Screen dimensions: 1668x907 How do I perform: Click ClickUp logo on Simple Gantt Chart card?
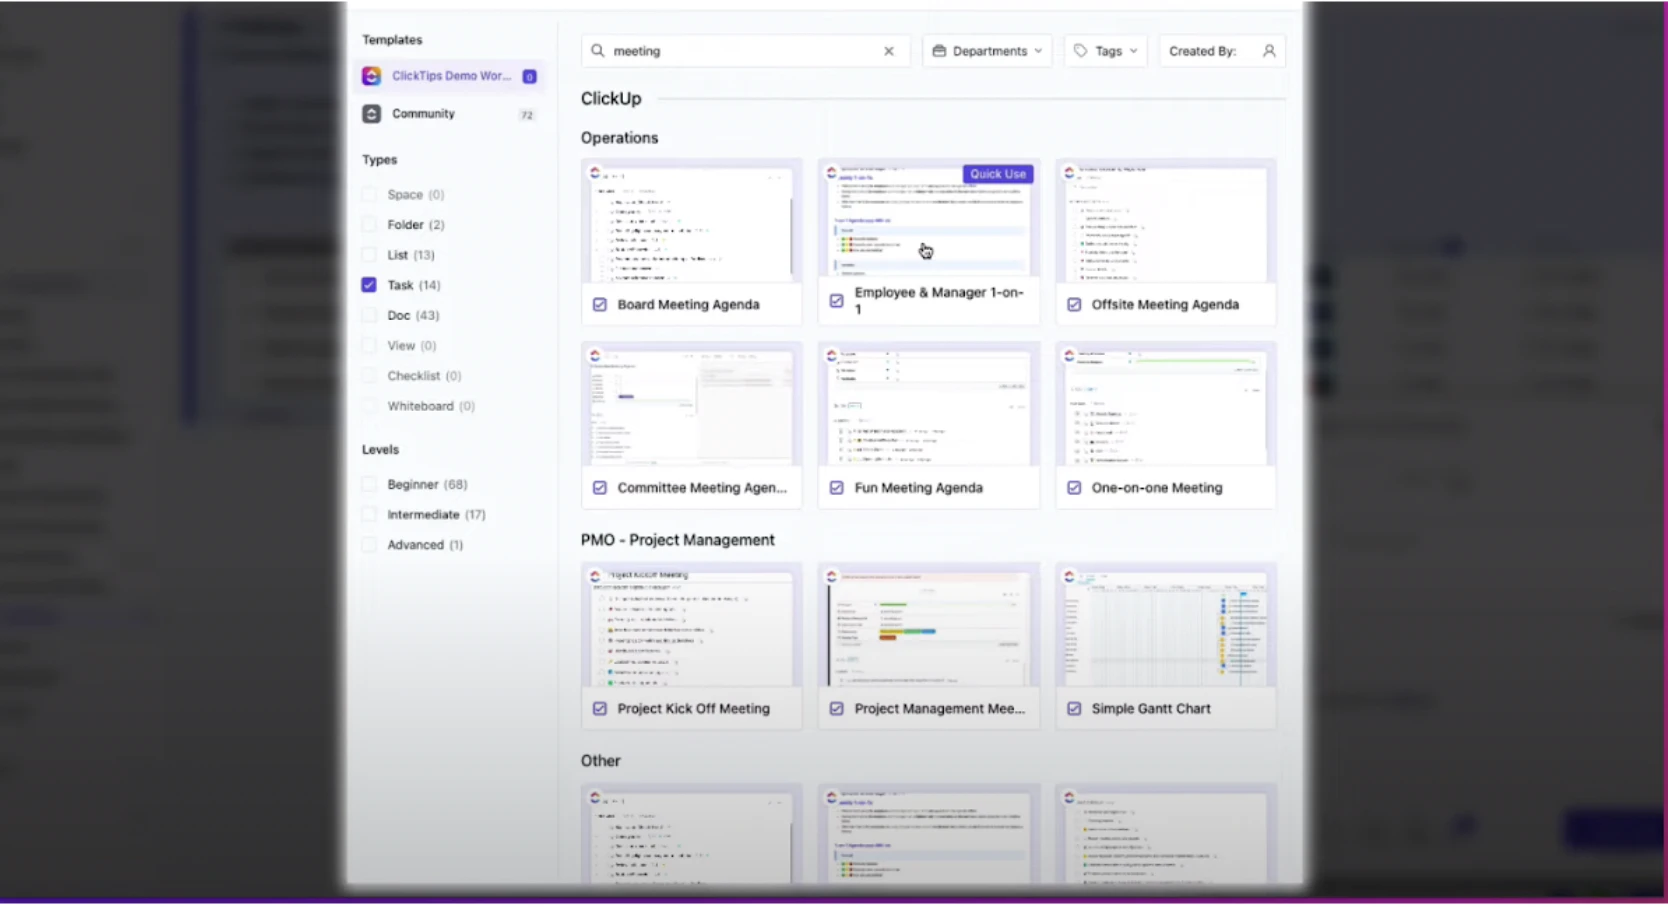pos(1069,576)
